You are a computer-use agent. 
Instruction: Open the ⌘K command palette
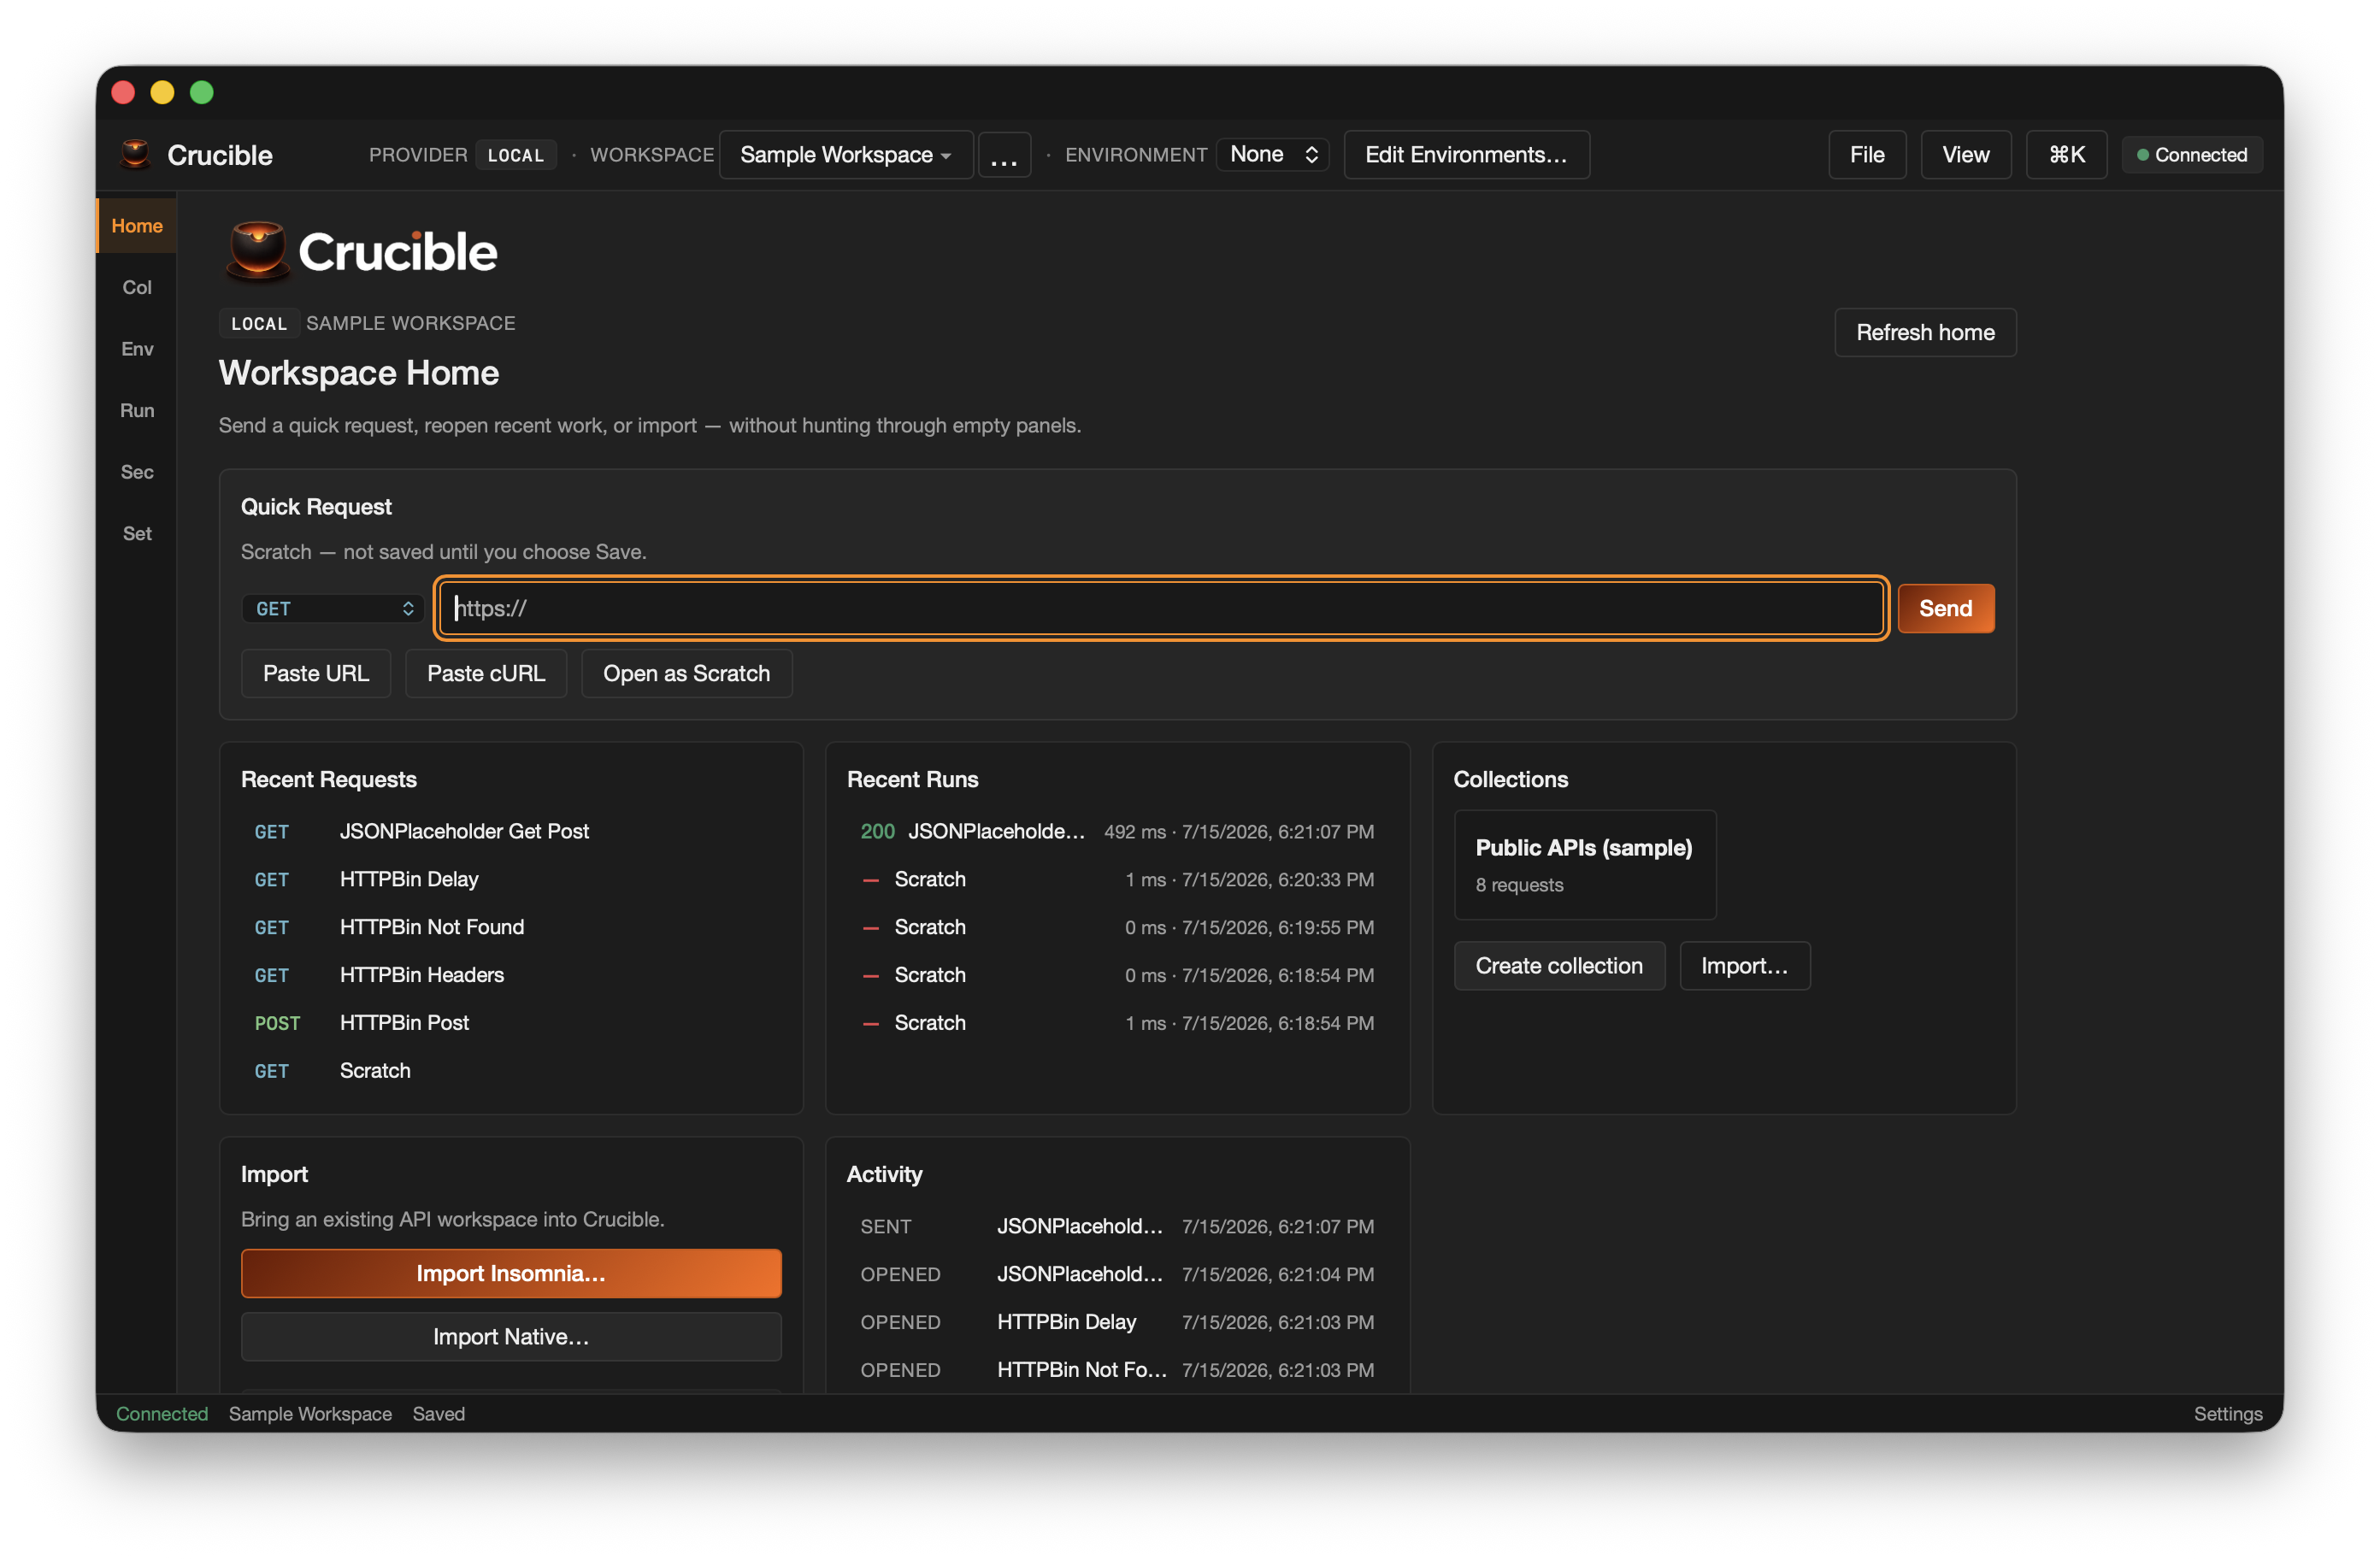click(x=2066, y=155)
